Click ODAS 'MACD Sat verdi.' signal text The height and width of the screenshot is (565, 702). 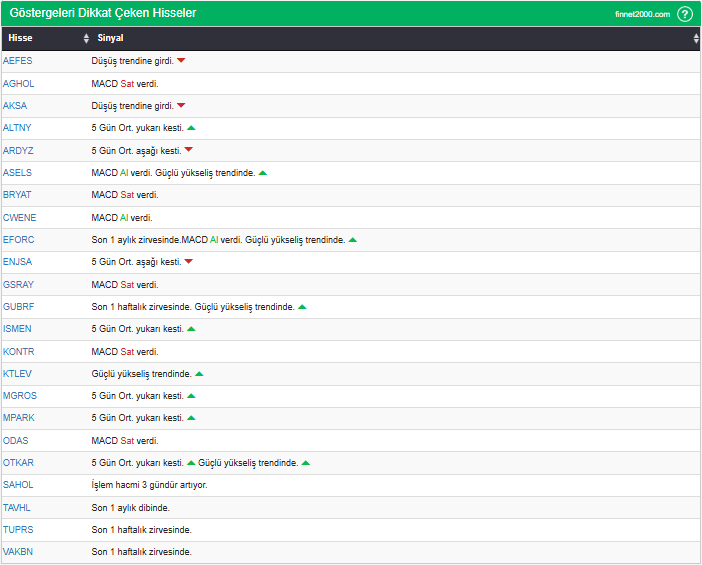(125, 441)
